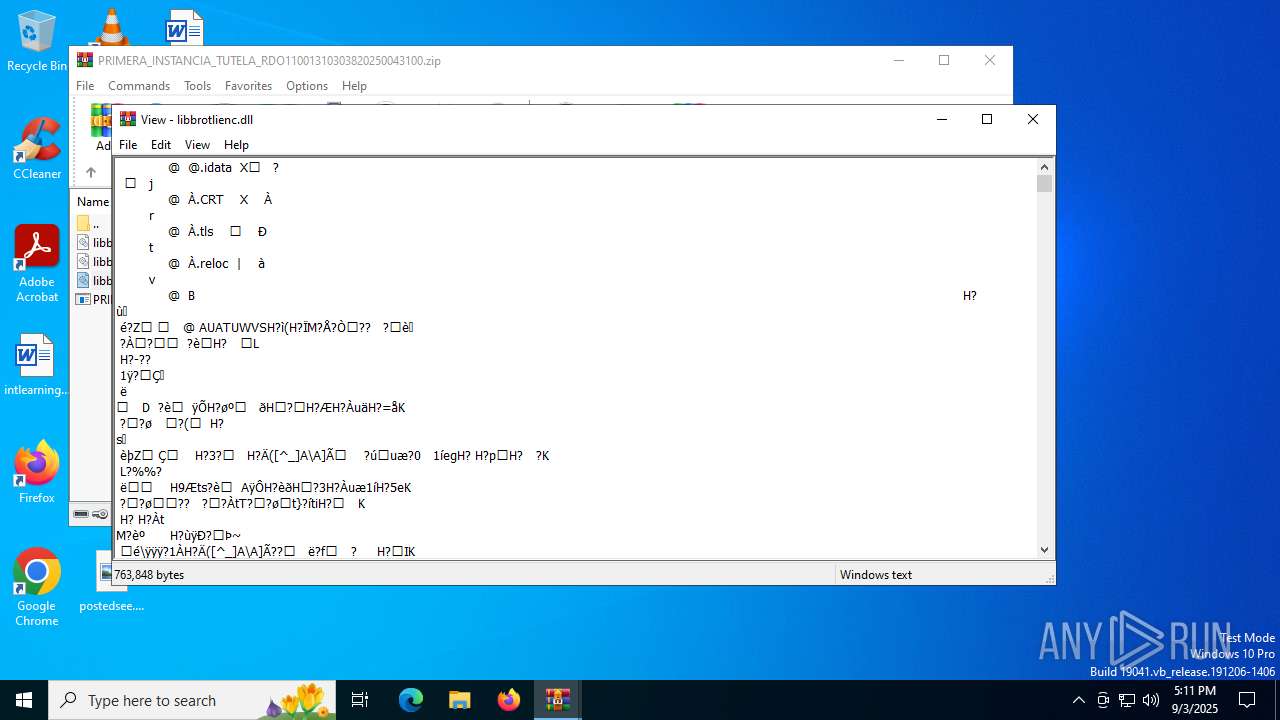Click the WinRAR icon in archive title bar
This screenshot has width=1280, height=720.
(85, 60)
